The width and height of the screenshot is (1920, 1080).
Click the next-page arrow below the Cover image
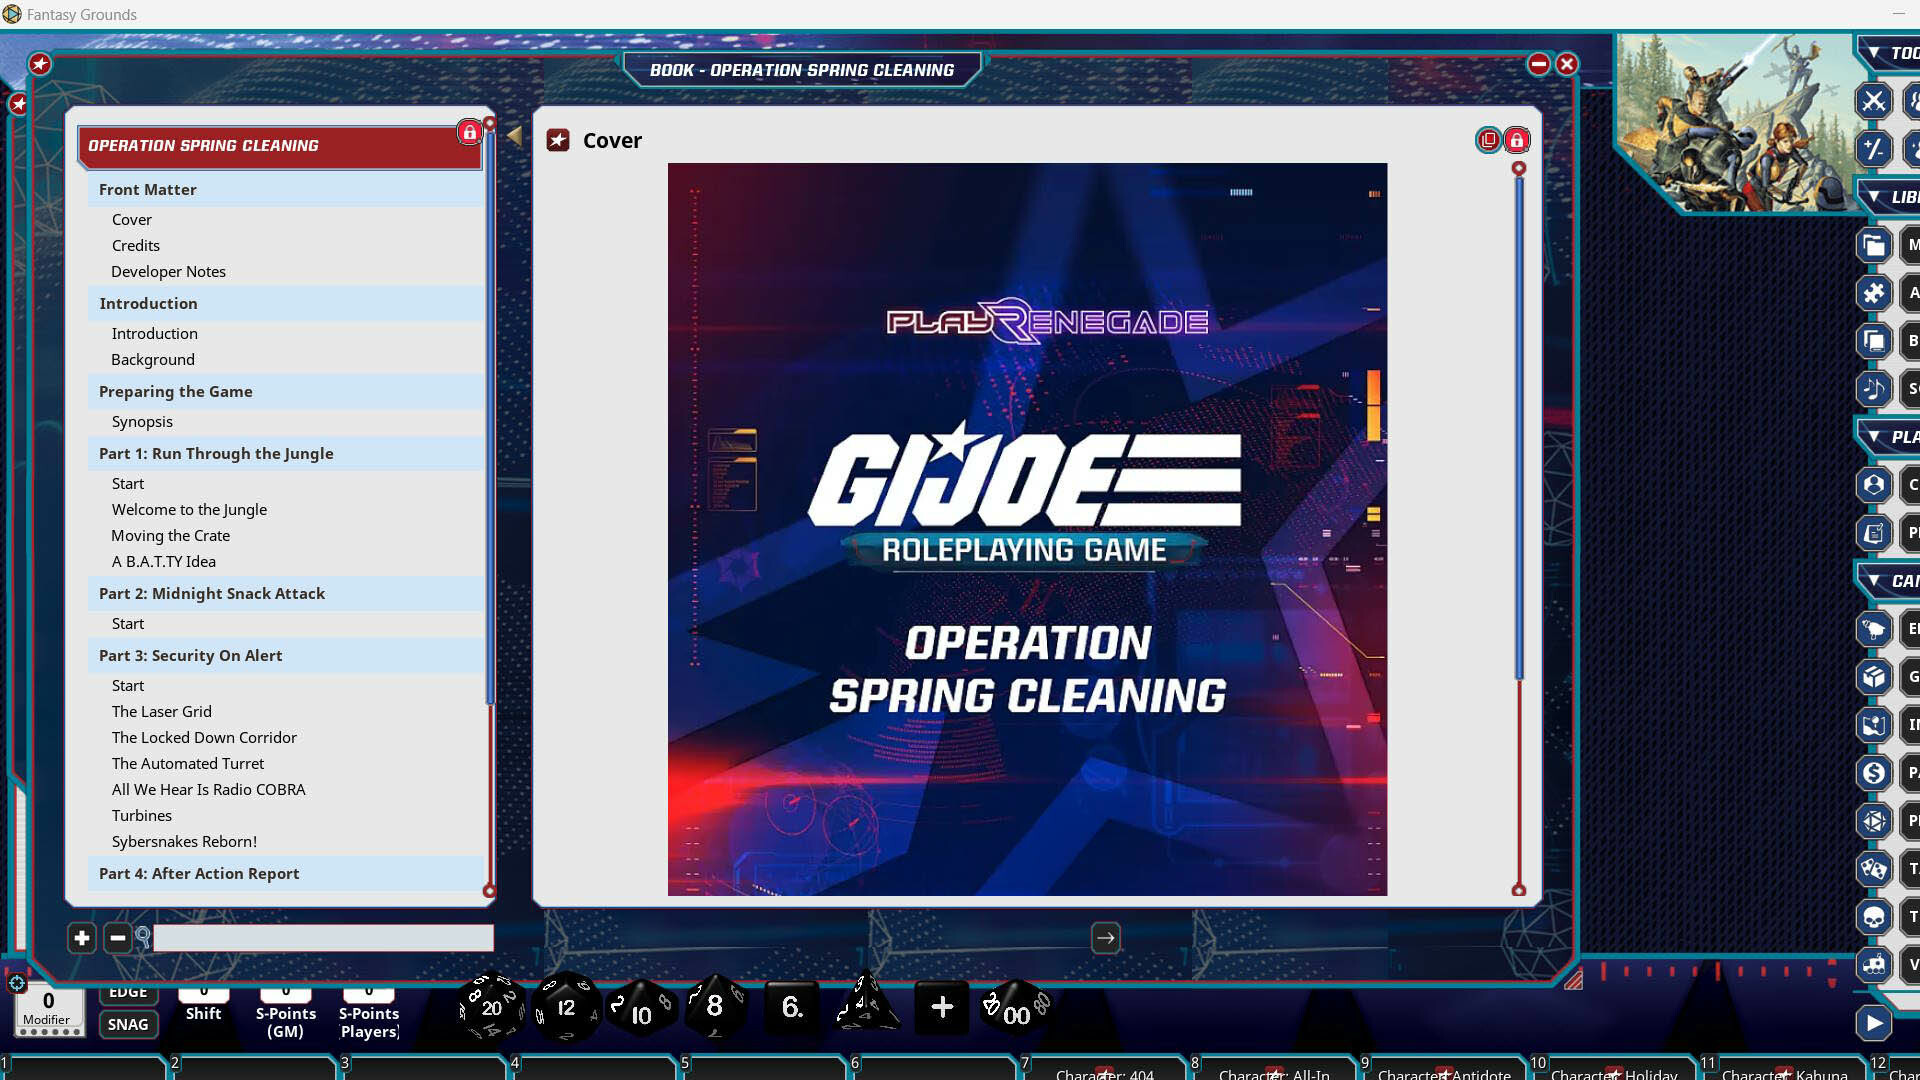pyautogui.click(x=1105, y=938)
